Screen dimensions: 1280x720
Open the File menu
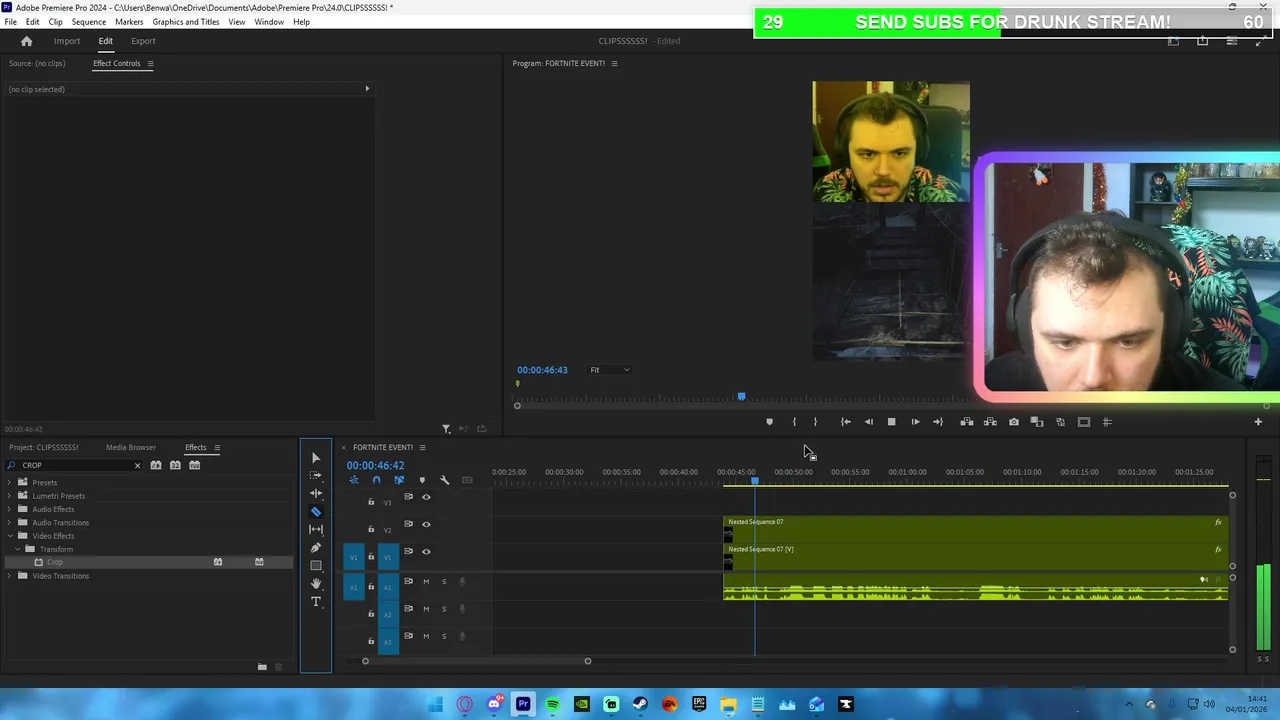10,22
